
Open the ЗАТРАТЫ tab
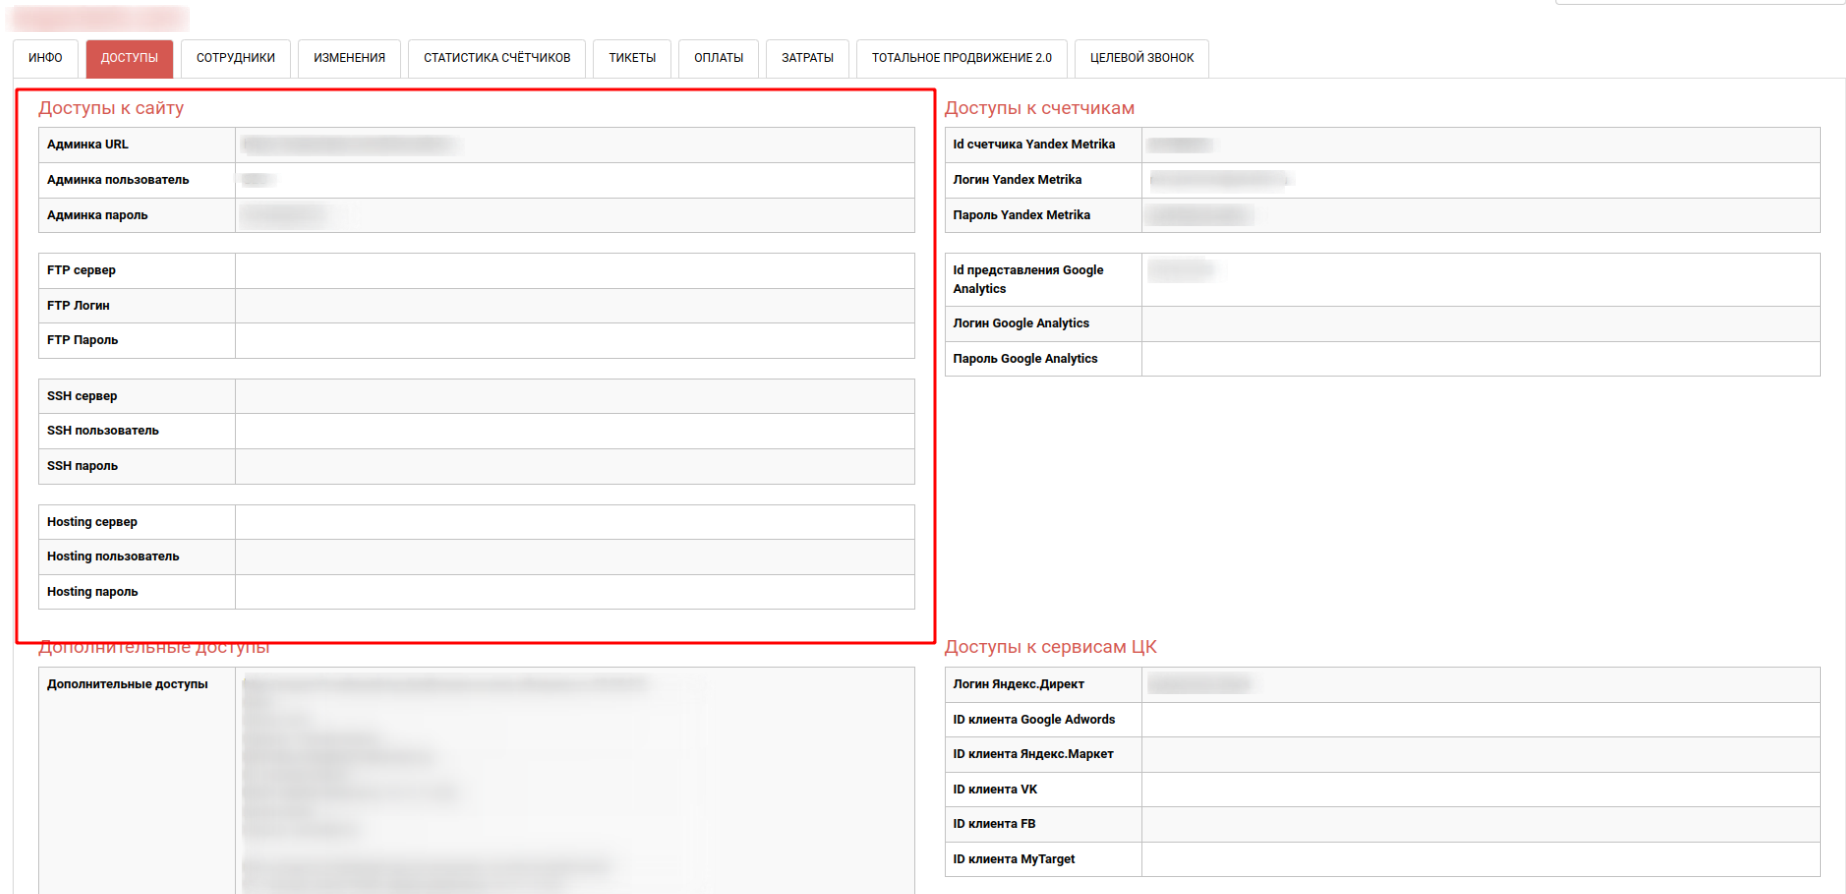pos(807,58)
